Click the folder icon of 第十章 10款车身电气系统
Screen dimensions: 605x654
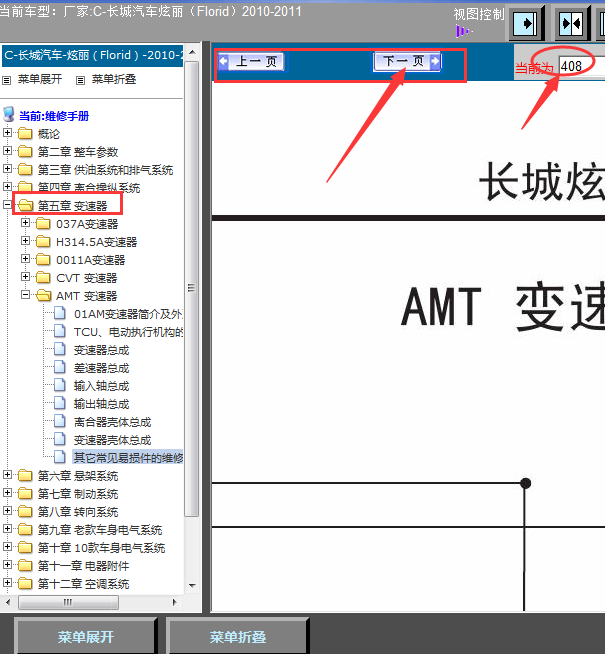pos(25,547)
